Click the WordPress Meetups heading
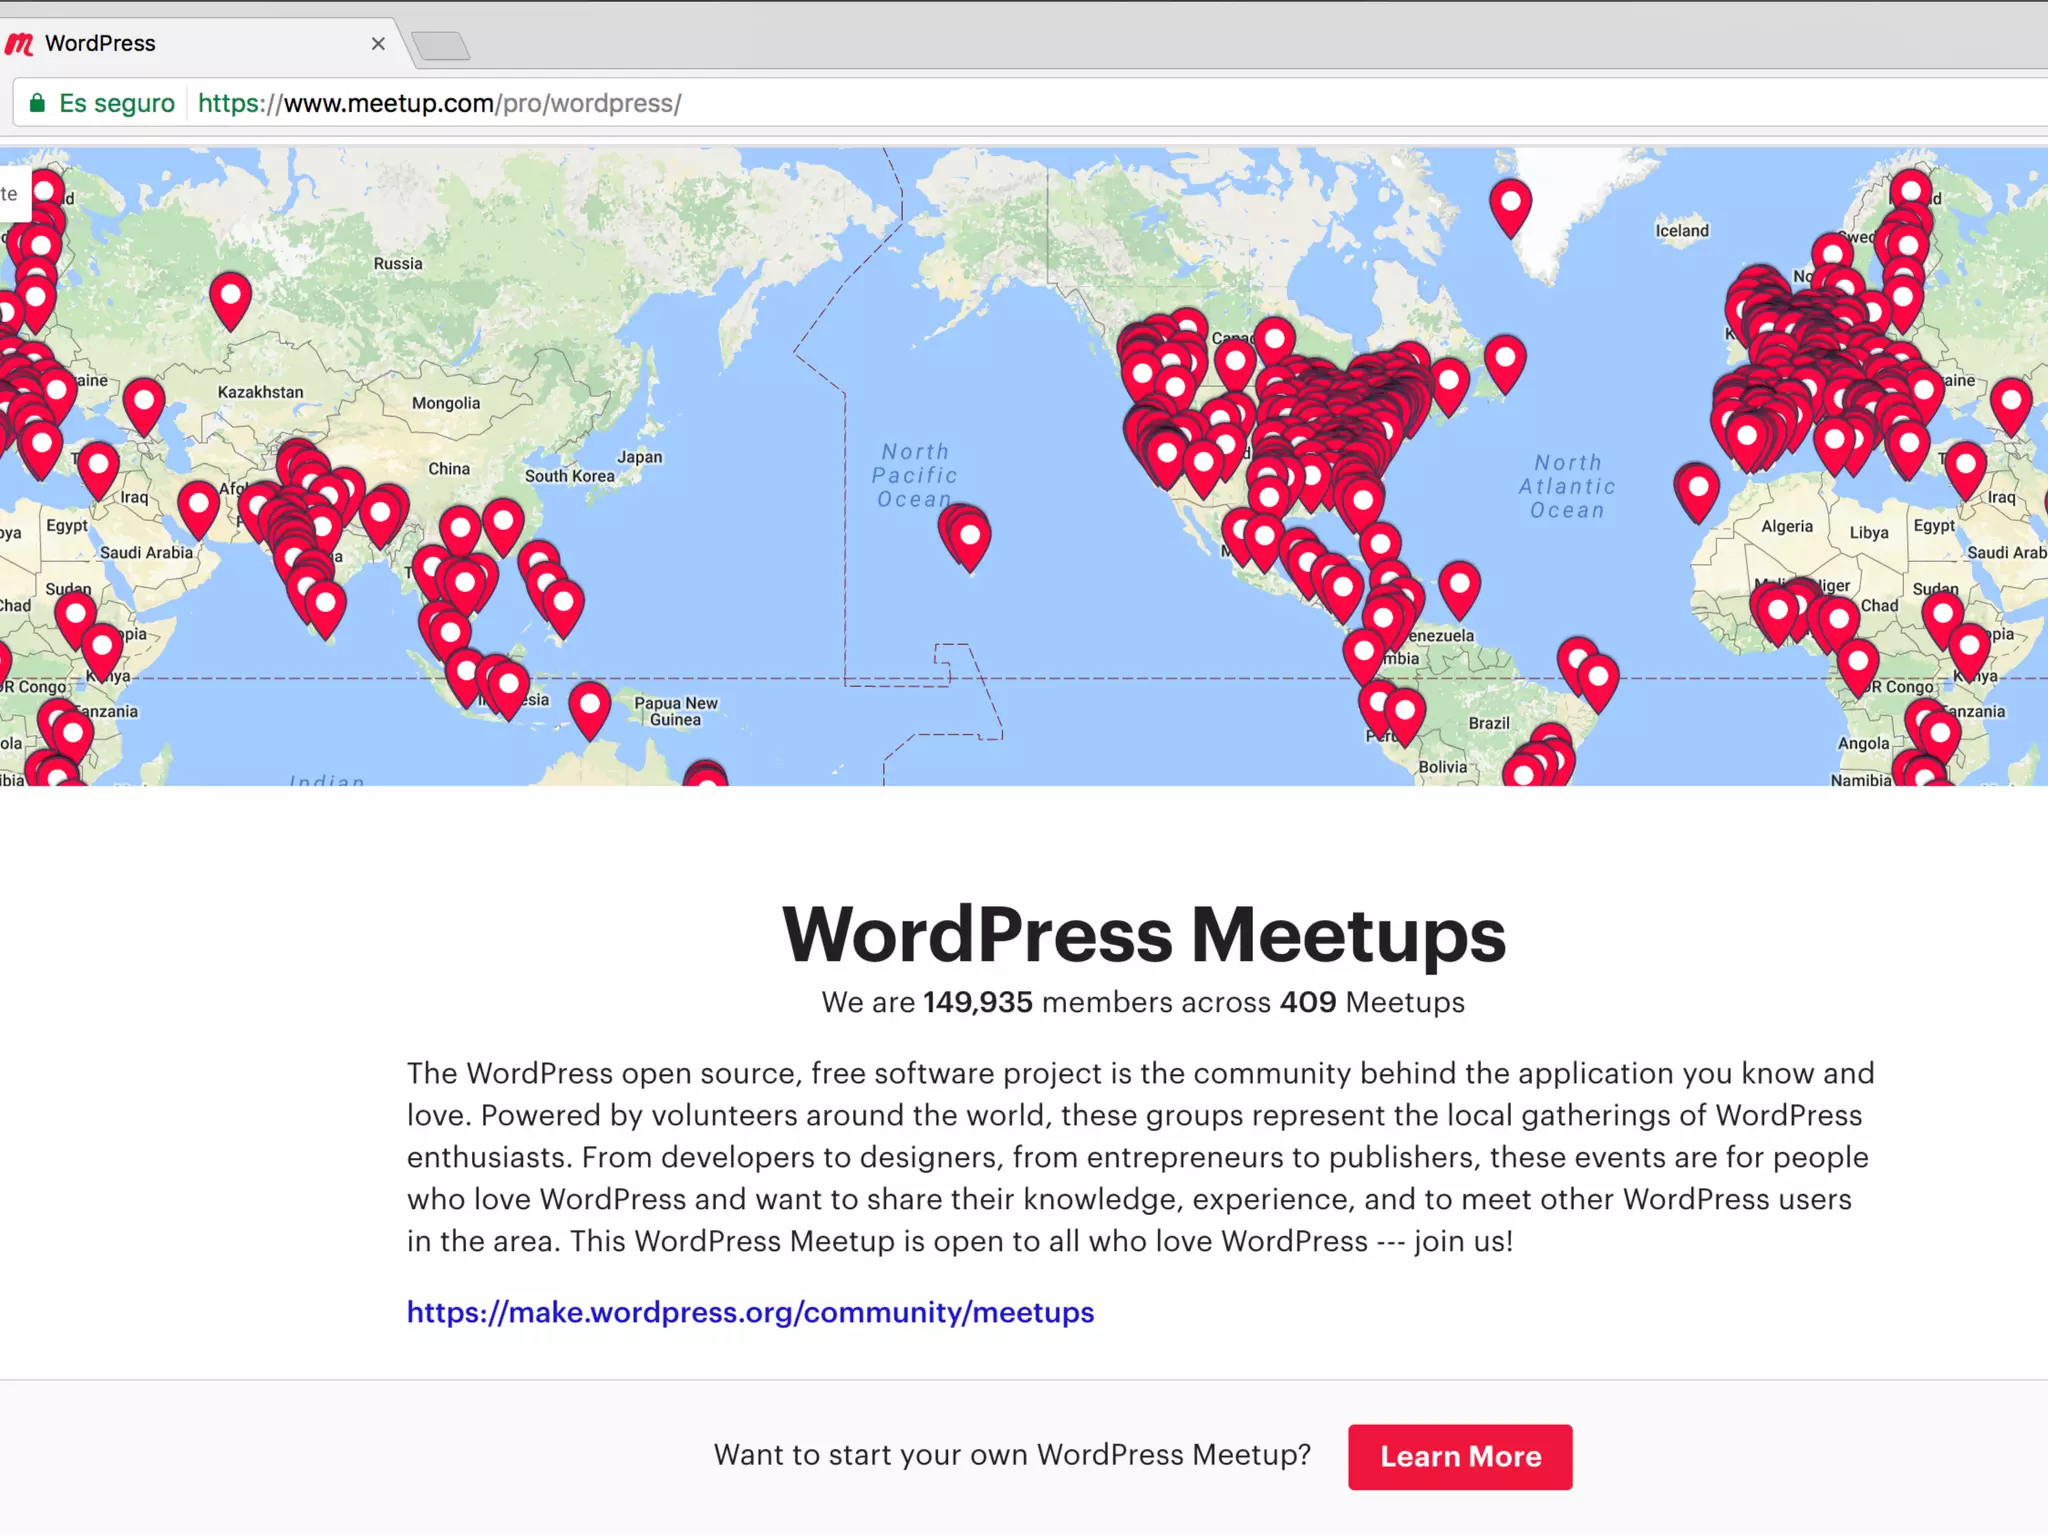Viewport: 2048px width, 1536px height. [x=1143, y=934]
